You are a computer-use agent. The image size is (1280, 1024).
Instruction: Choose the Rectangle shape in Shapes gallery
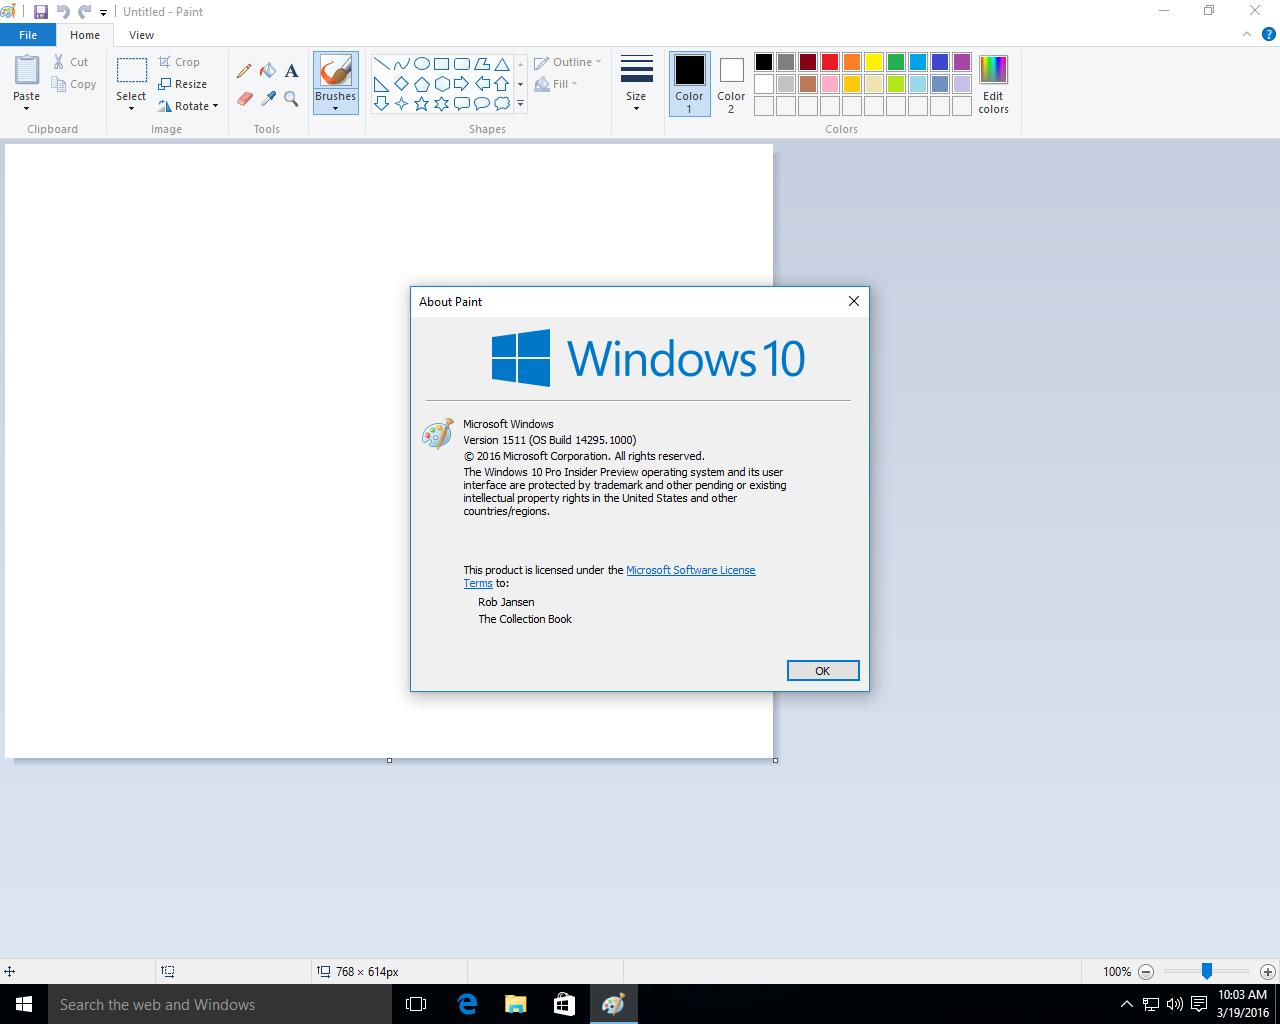(x=441, y=63)
